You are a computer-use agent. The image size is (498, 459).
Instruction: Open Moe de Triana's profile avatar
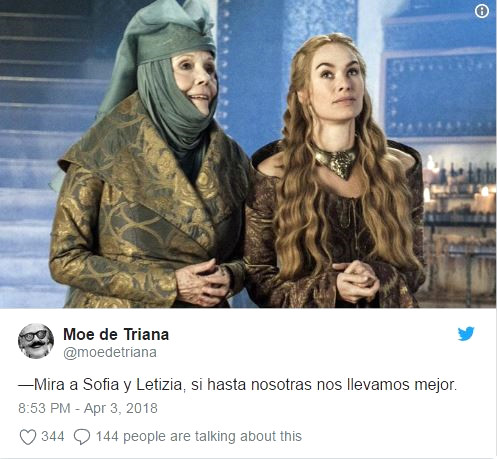pyautogui.click(x=36, y=341)
